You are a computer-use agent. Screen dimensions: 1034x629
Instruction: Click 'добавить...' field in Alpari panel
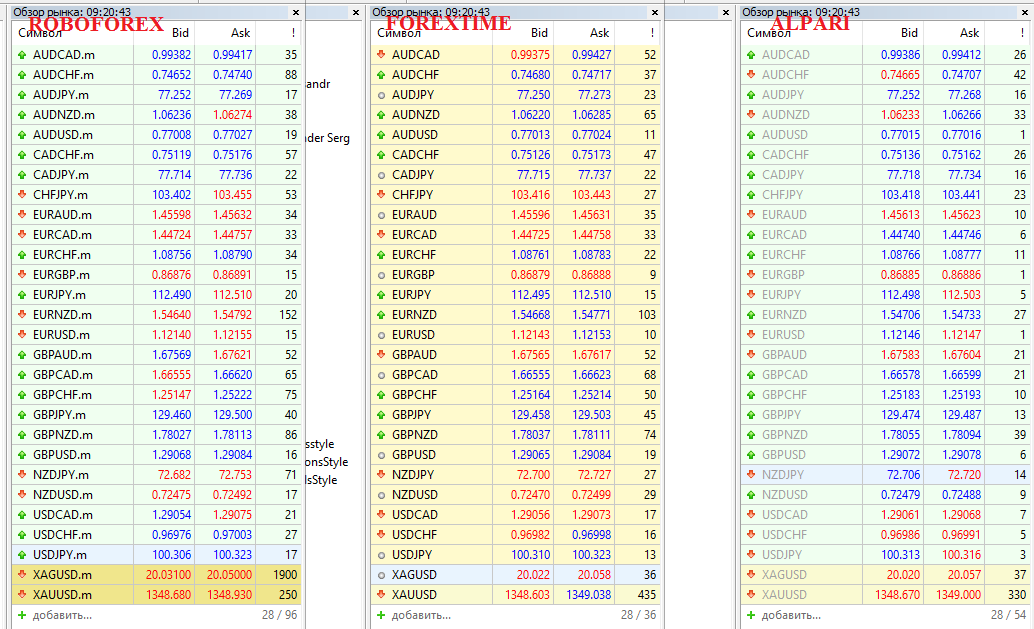(x=791, y=615)
